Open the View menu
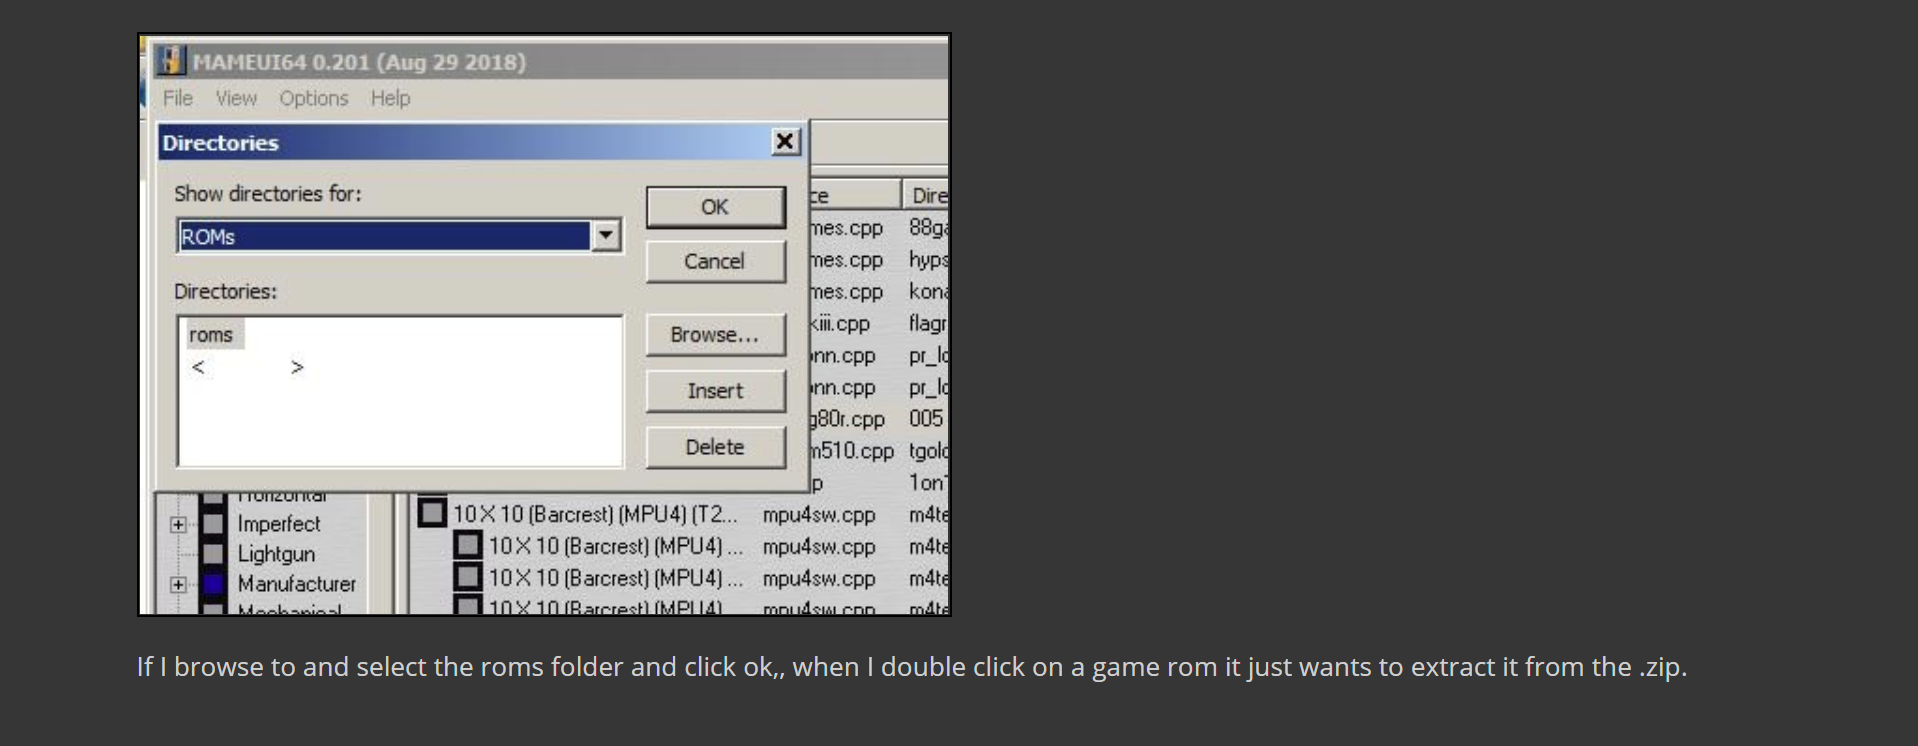 (x=236, y=98)
